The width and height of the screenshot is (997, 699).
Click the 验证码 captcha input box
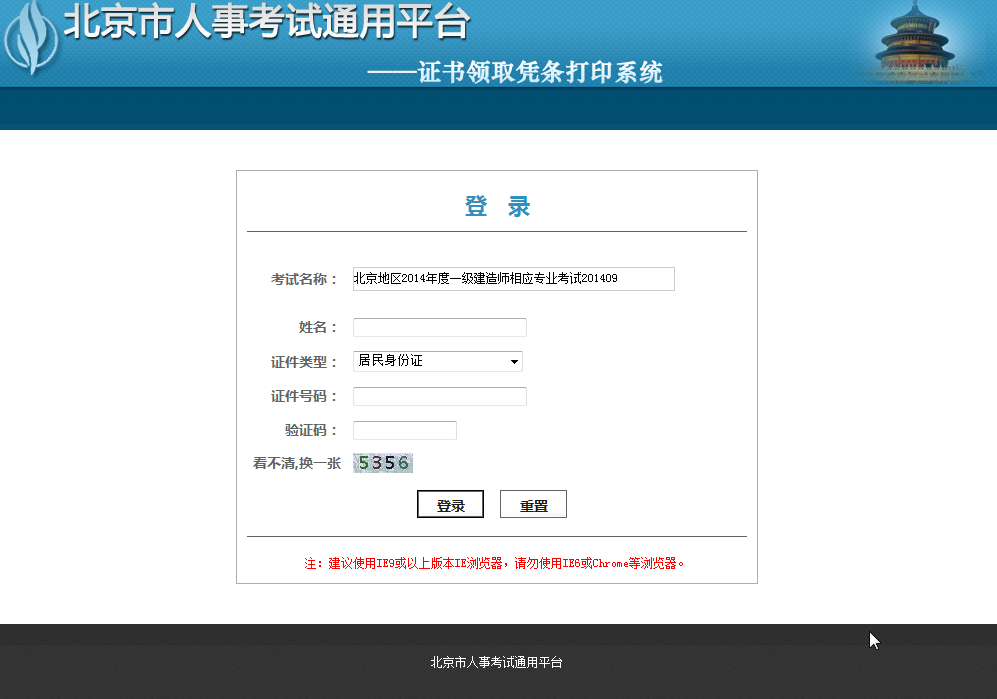404,430
